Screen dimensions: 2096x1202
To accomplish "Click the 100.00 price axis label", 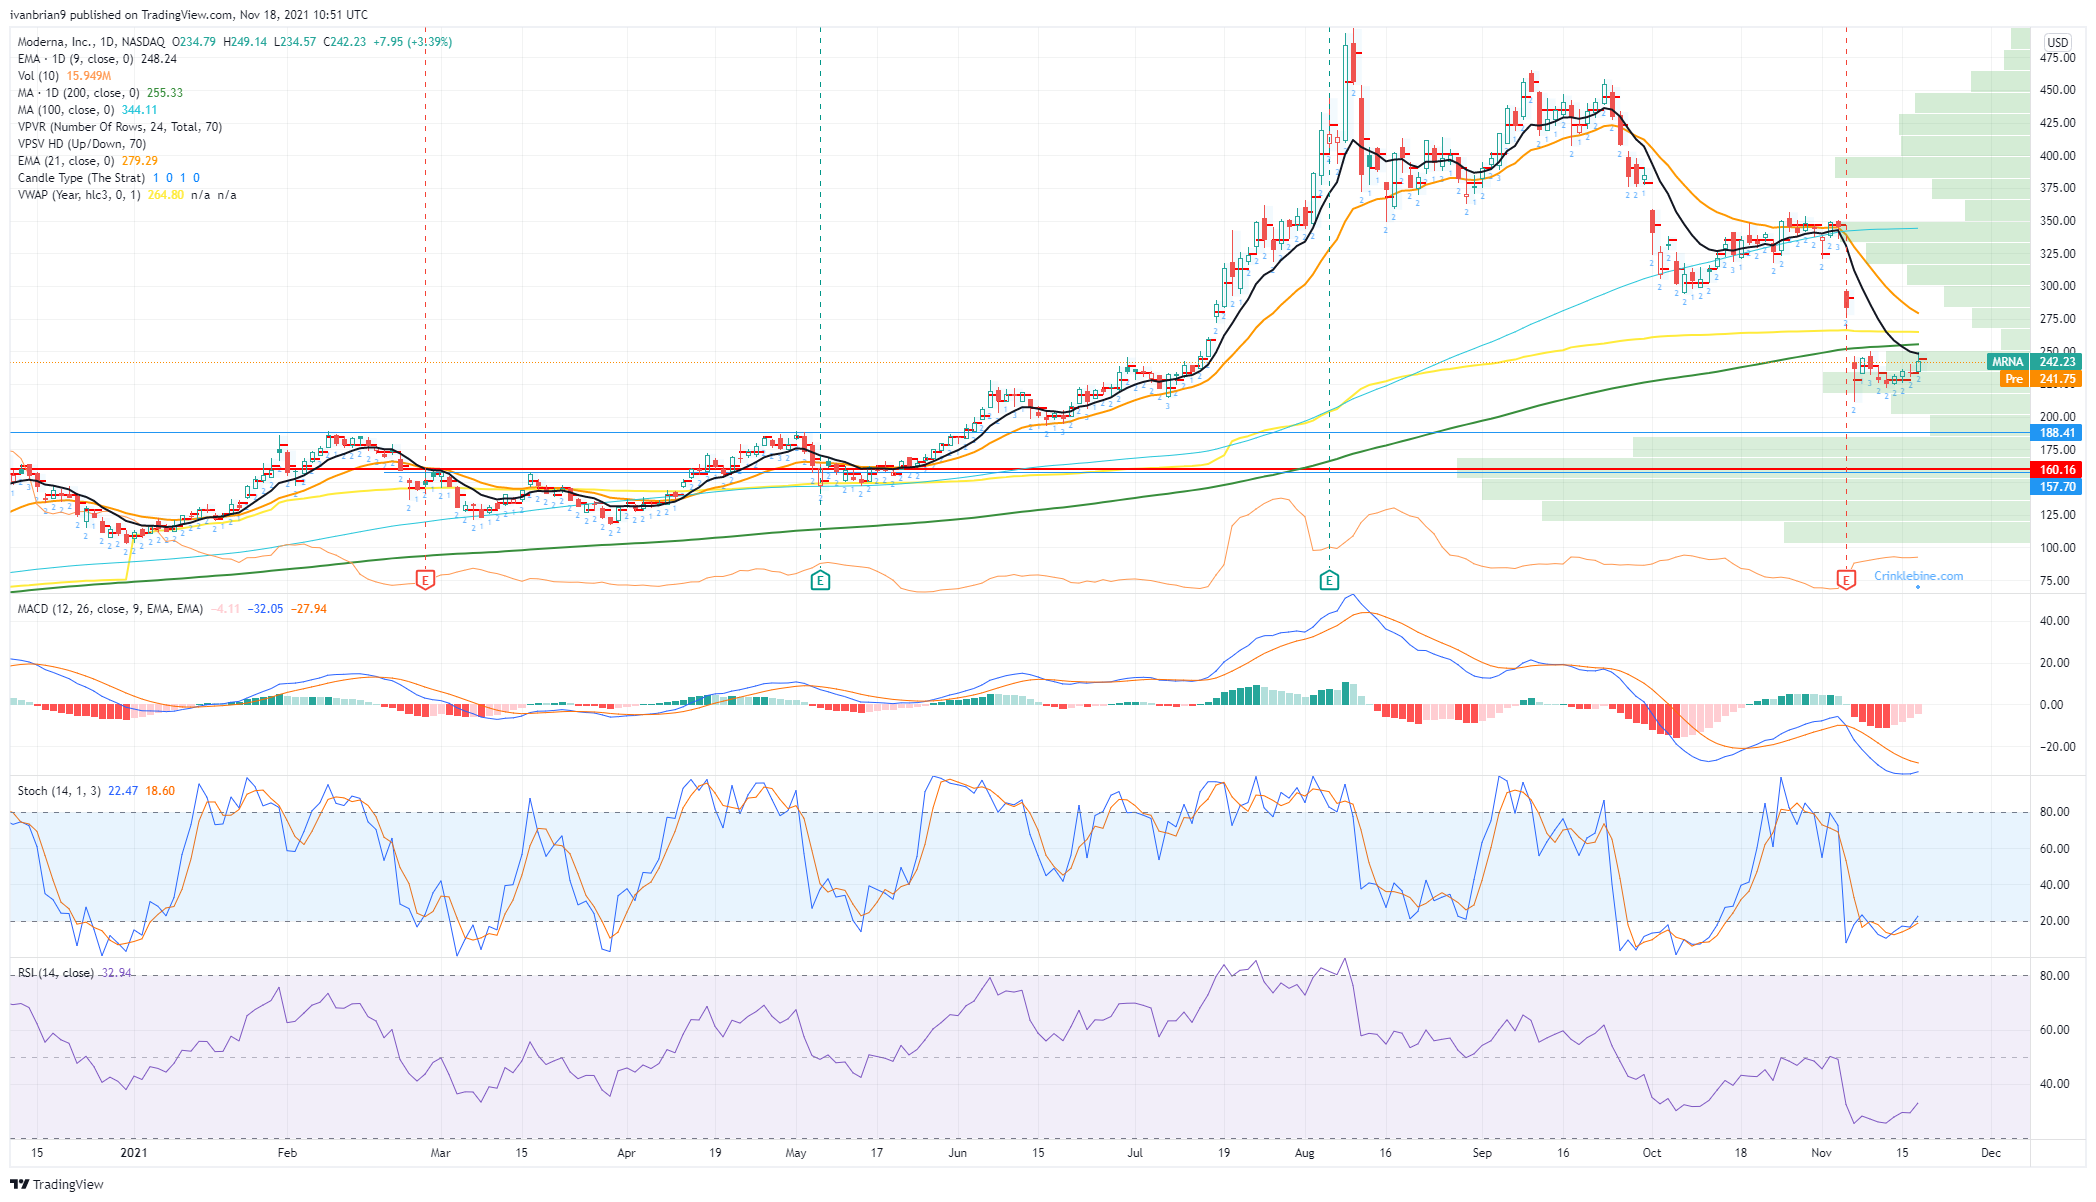I will point(2058,548).
